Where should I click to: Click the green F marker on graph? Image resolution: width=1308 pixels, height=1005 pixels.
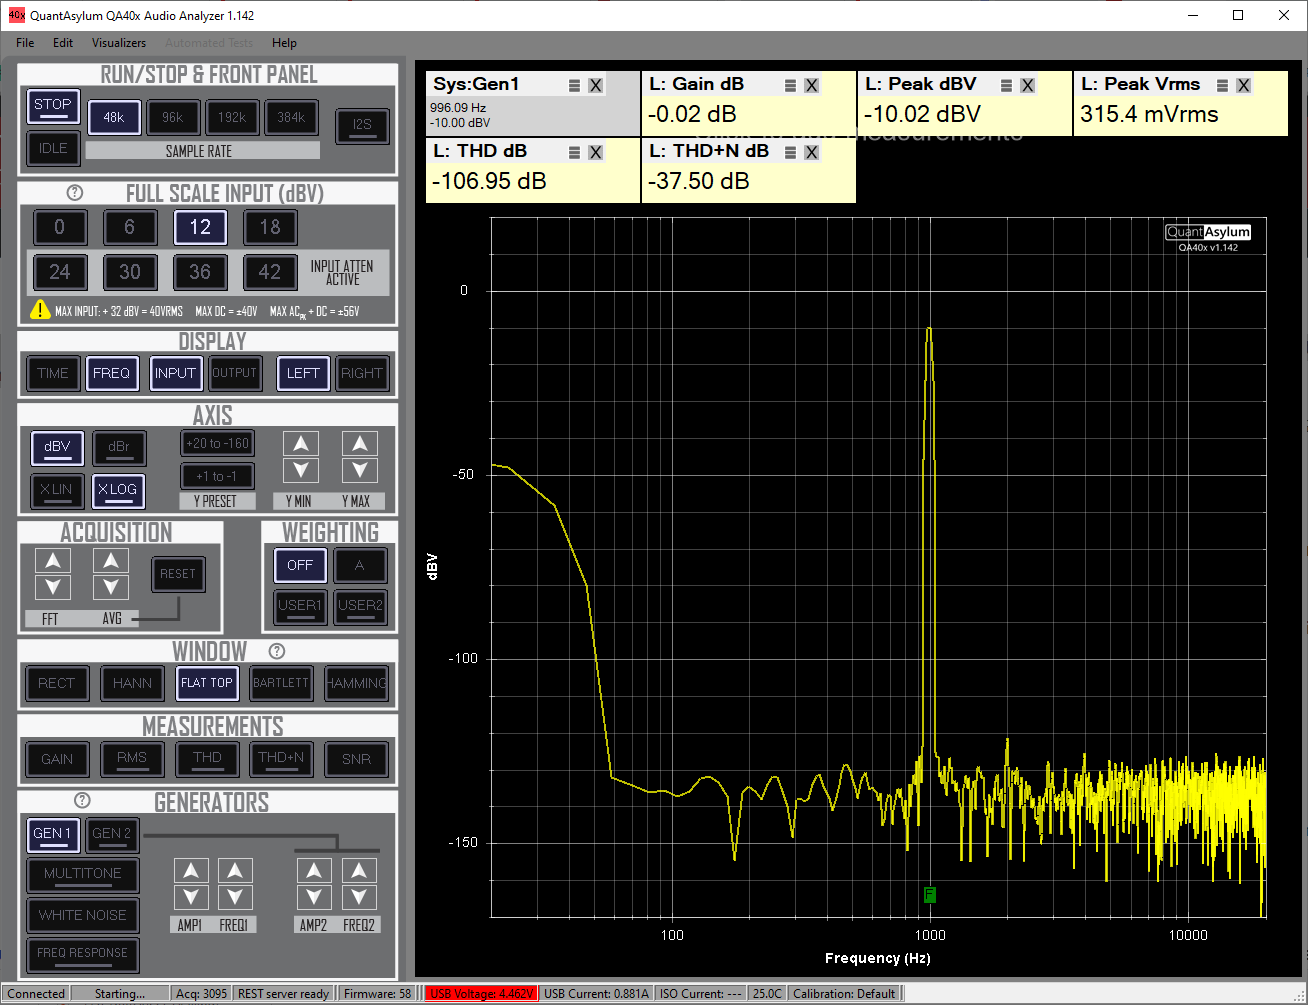930,894
